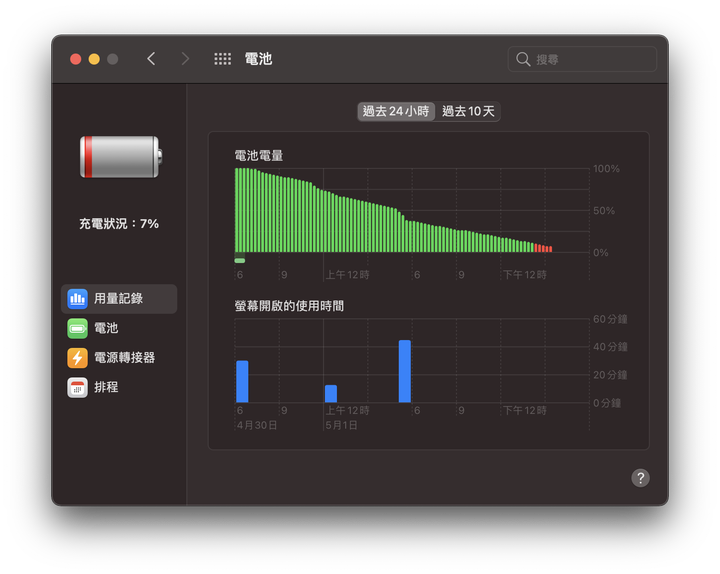Click the small green charging indicator under chart

point(240,261)
